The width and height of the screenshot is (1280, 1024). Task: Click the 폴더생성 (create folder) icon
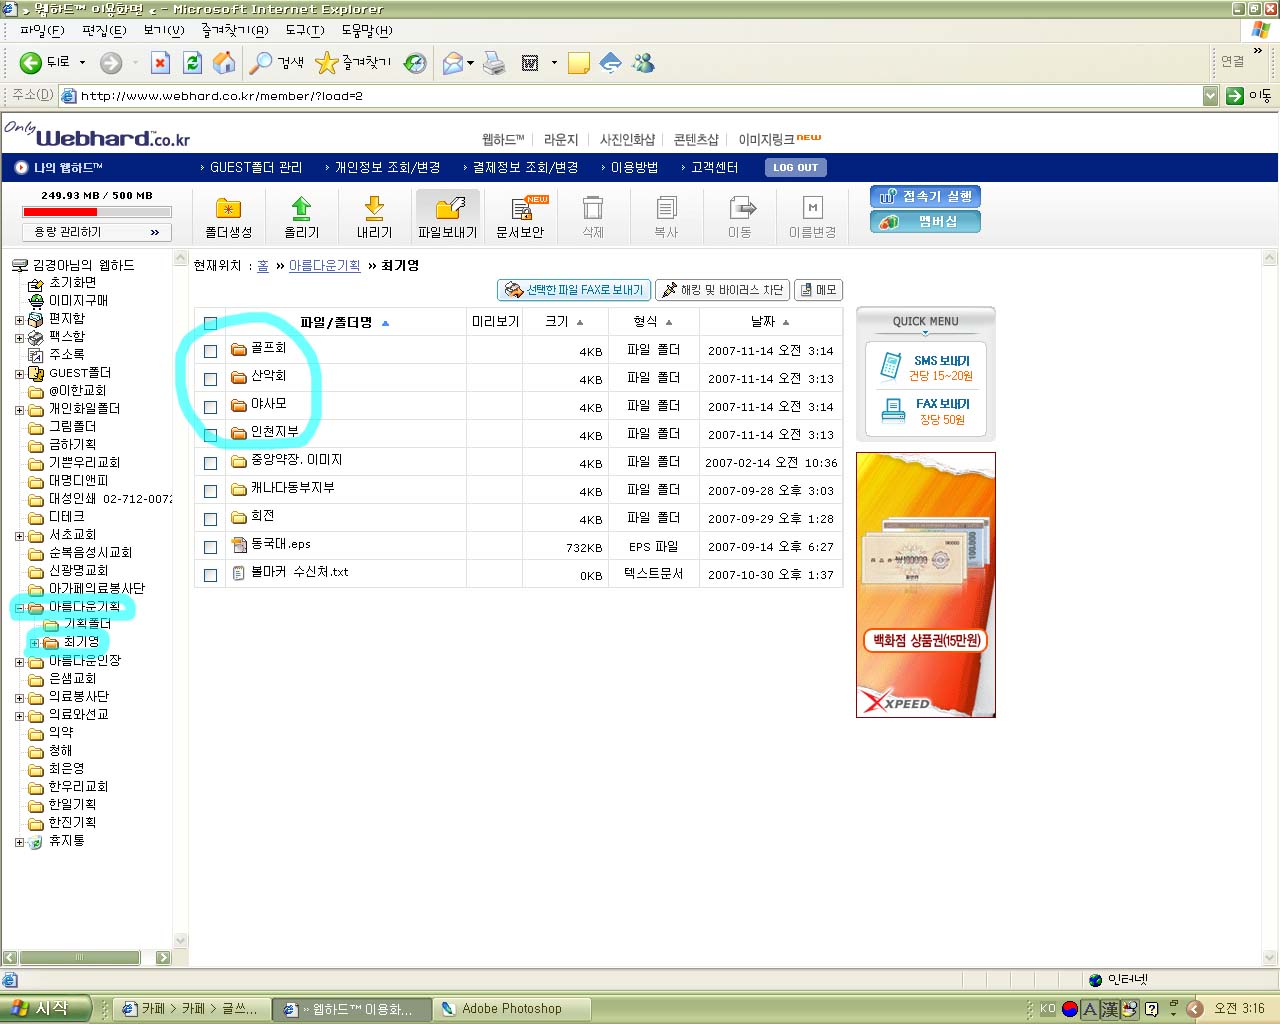pos(228,209)
